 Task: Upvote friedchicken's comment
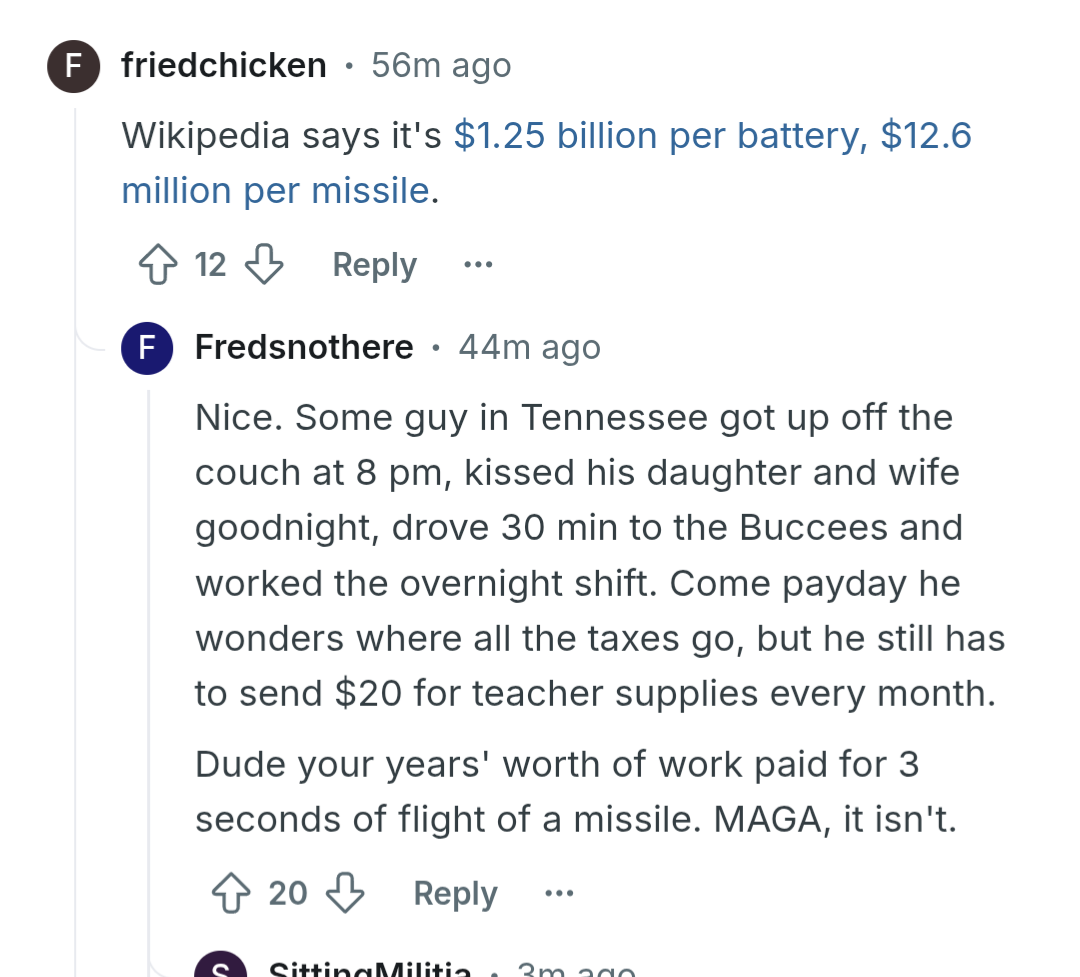[158, 265]
